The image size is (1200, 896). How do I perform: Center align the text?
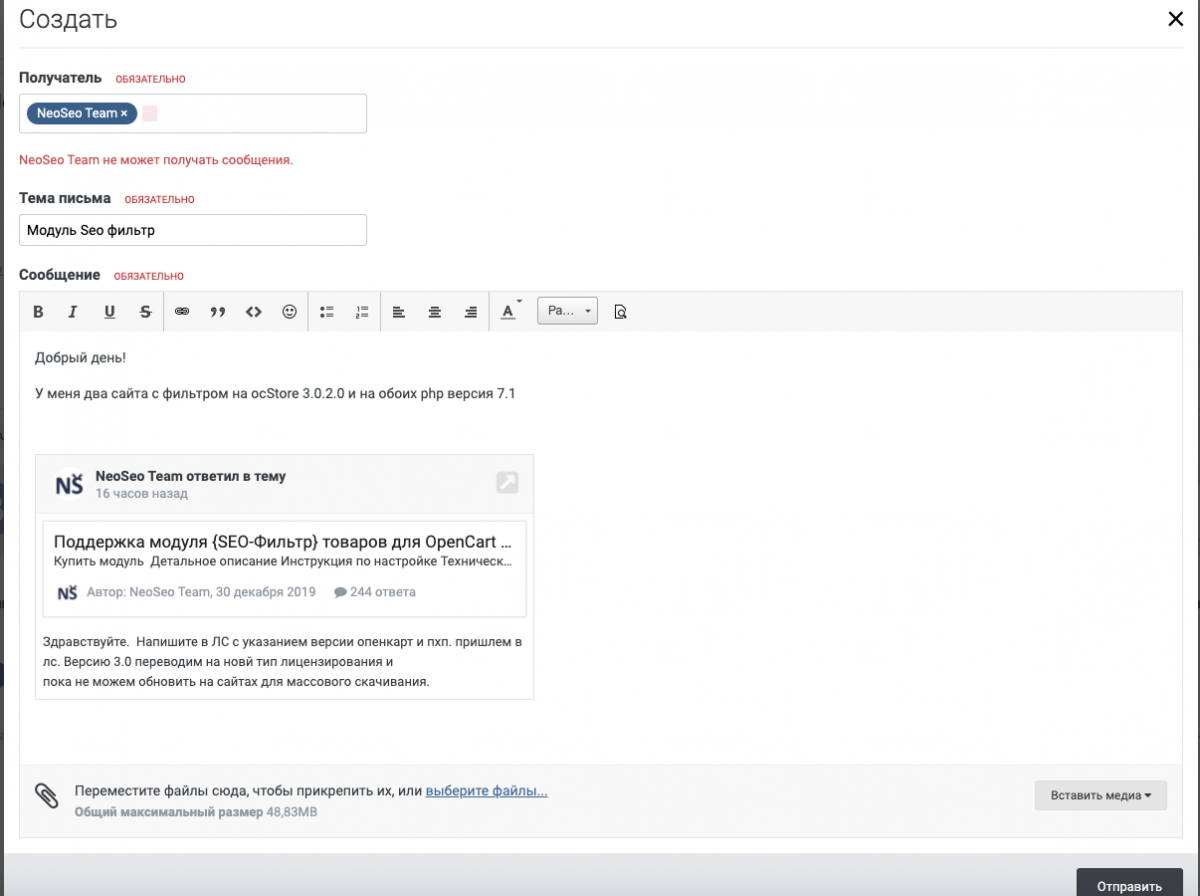434,311
